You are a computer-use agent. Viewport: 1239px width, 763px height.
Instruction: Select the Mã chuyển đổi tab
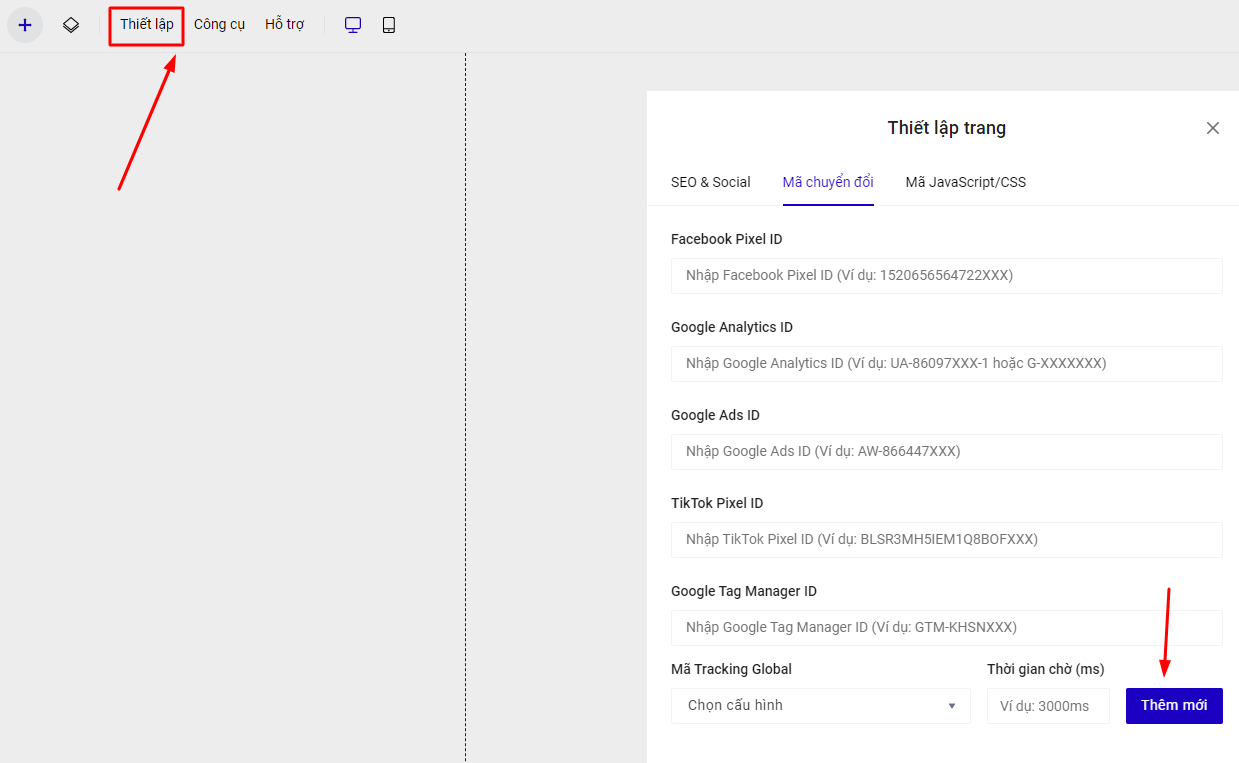point(828,182)
